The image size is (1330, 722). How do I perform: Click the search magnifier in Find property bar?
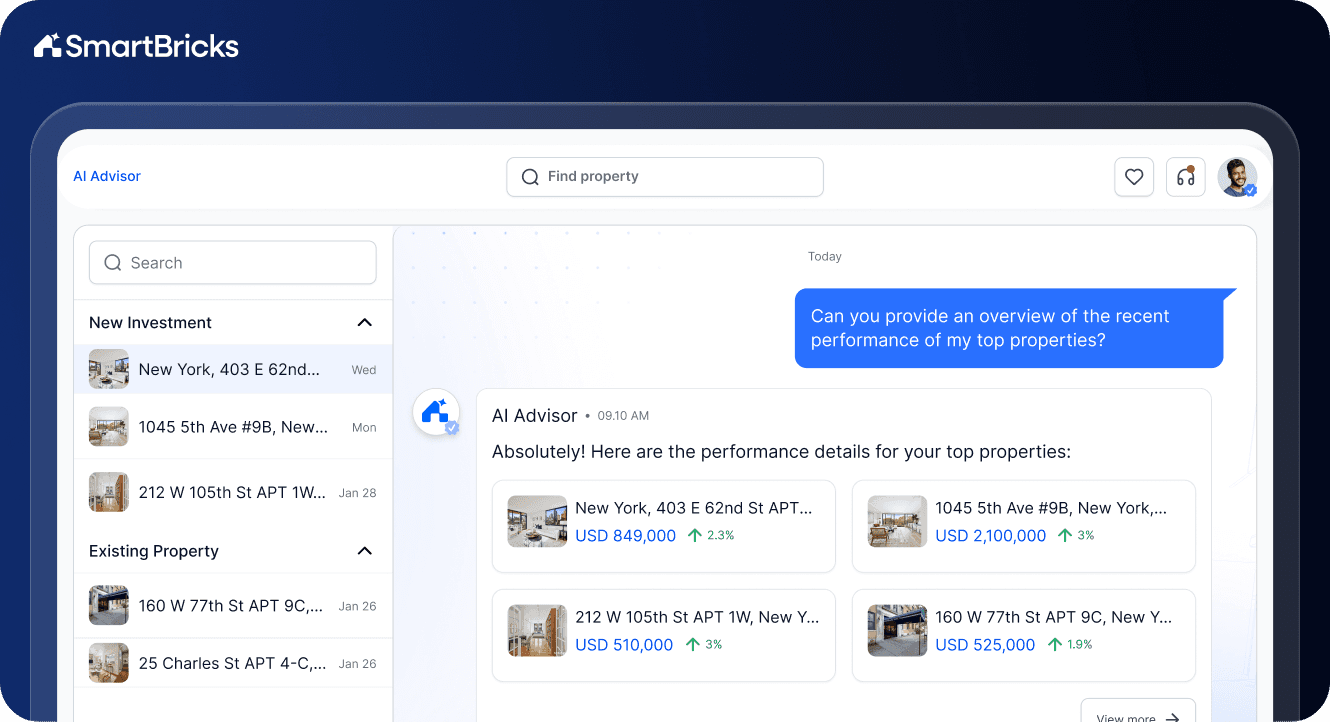530,176
